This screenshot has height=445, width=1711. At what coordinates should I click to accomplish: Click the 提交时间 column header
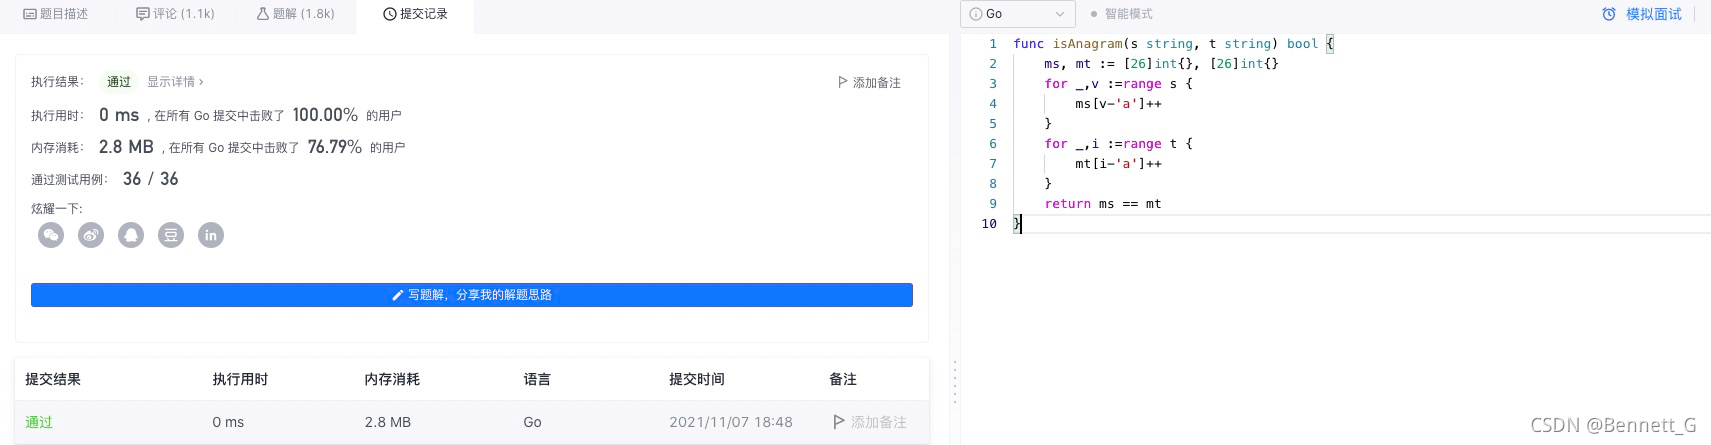click(697, 379)
